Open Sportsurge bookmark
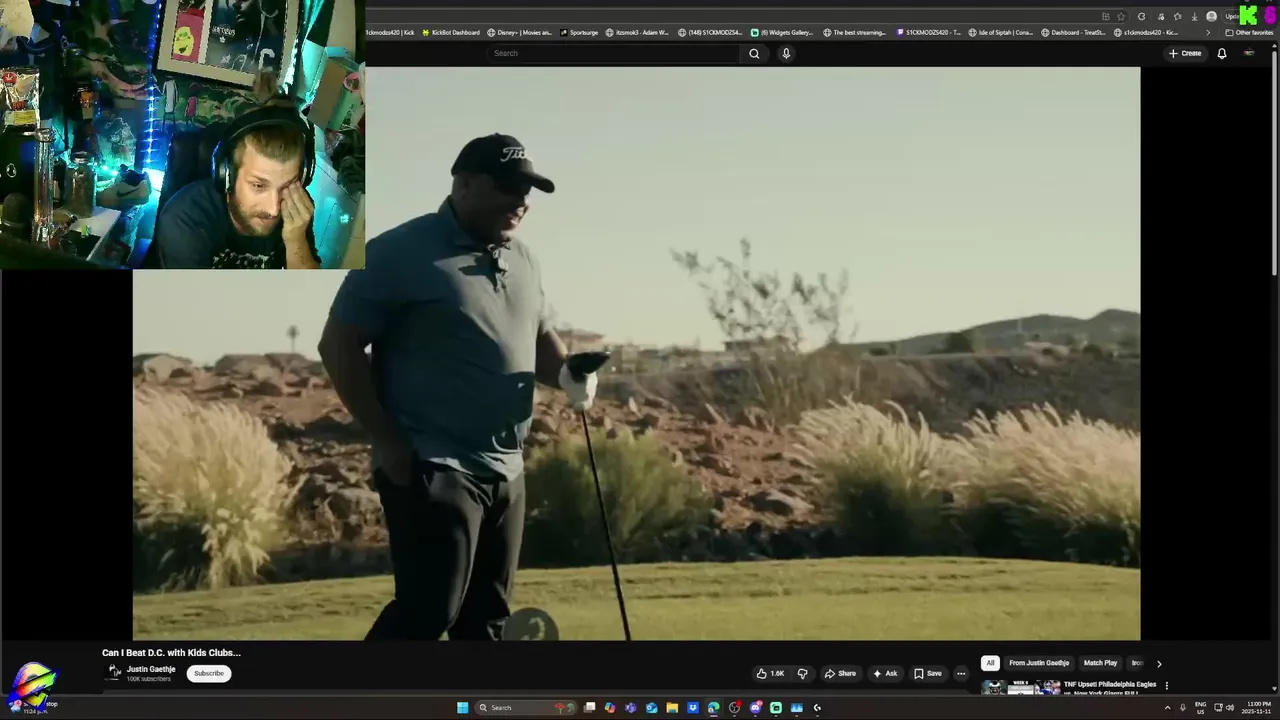Viewport: 1280px width, 720px height. (x=579, y=32)
